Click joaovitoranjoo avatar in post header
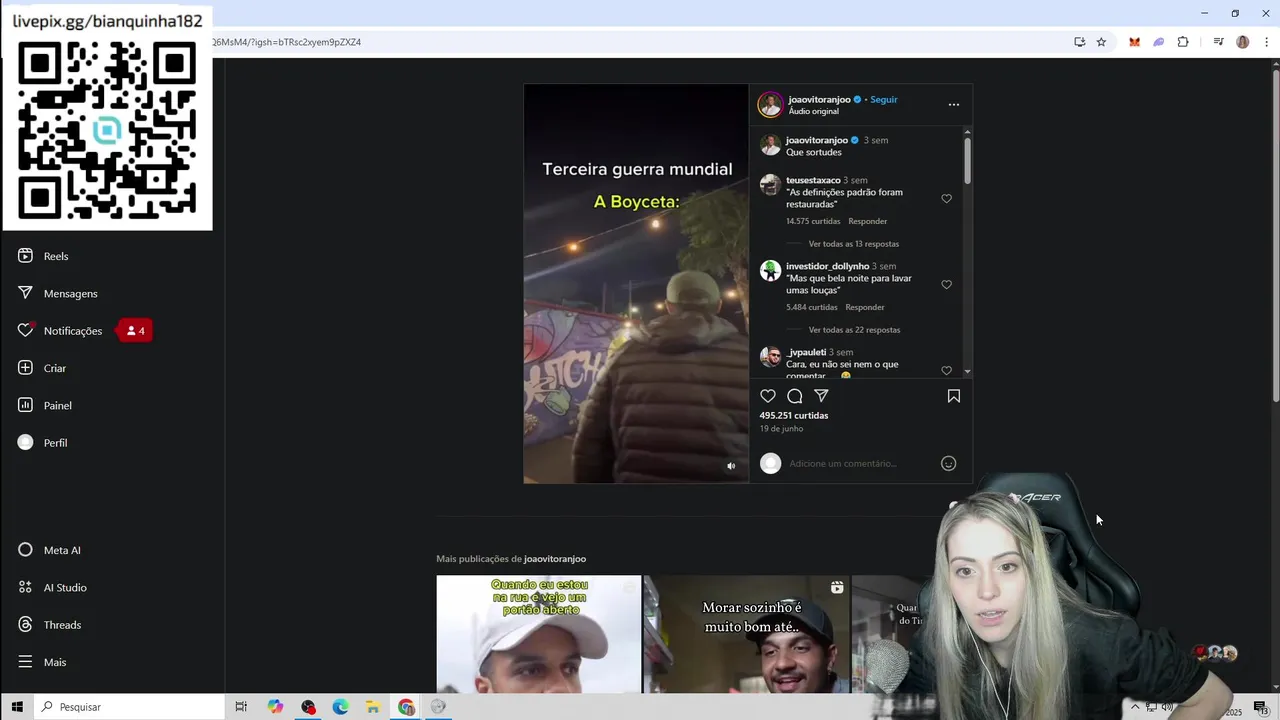1280x720 pixels. tap(770, 105)
